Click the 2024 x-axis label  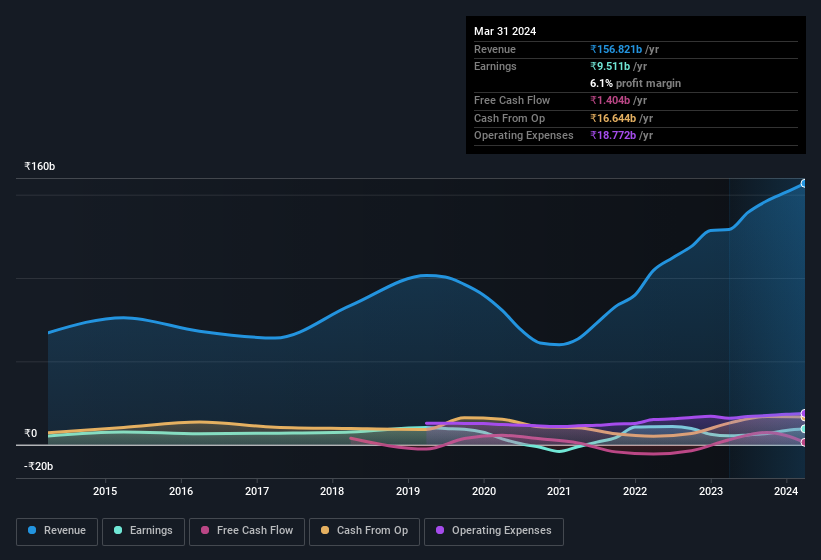(x=786, y=491)
